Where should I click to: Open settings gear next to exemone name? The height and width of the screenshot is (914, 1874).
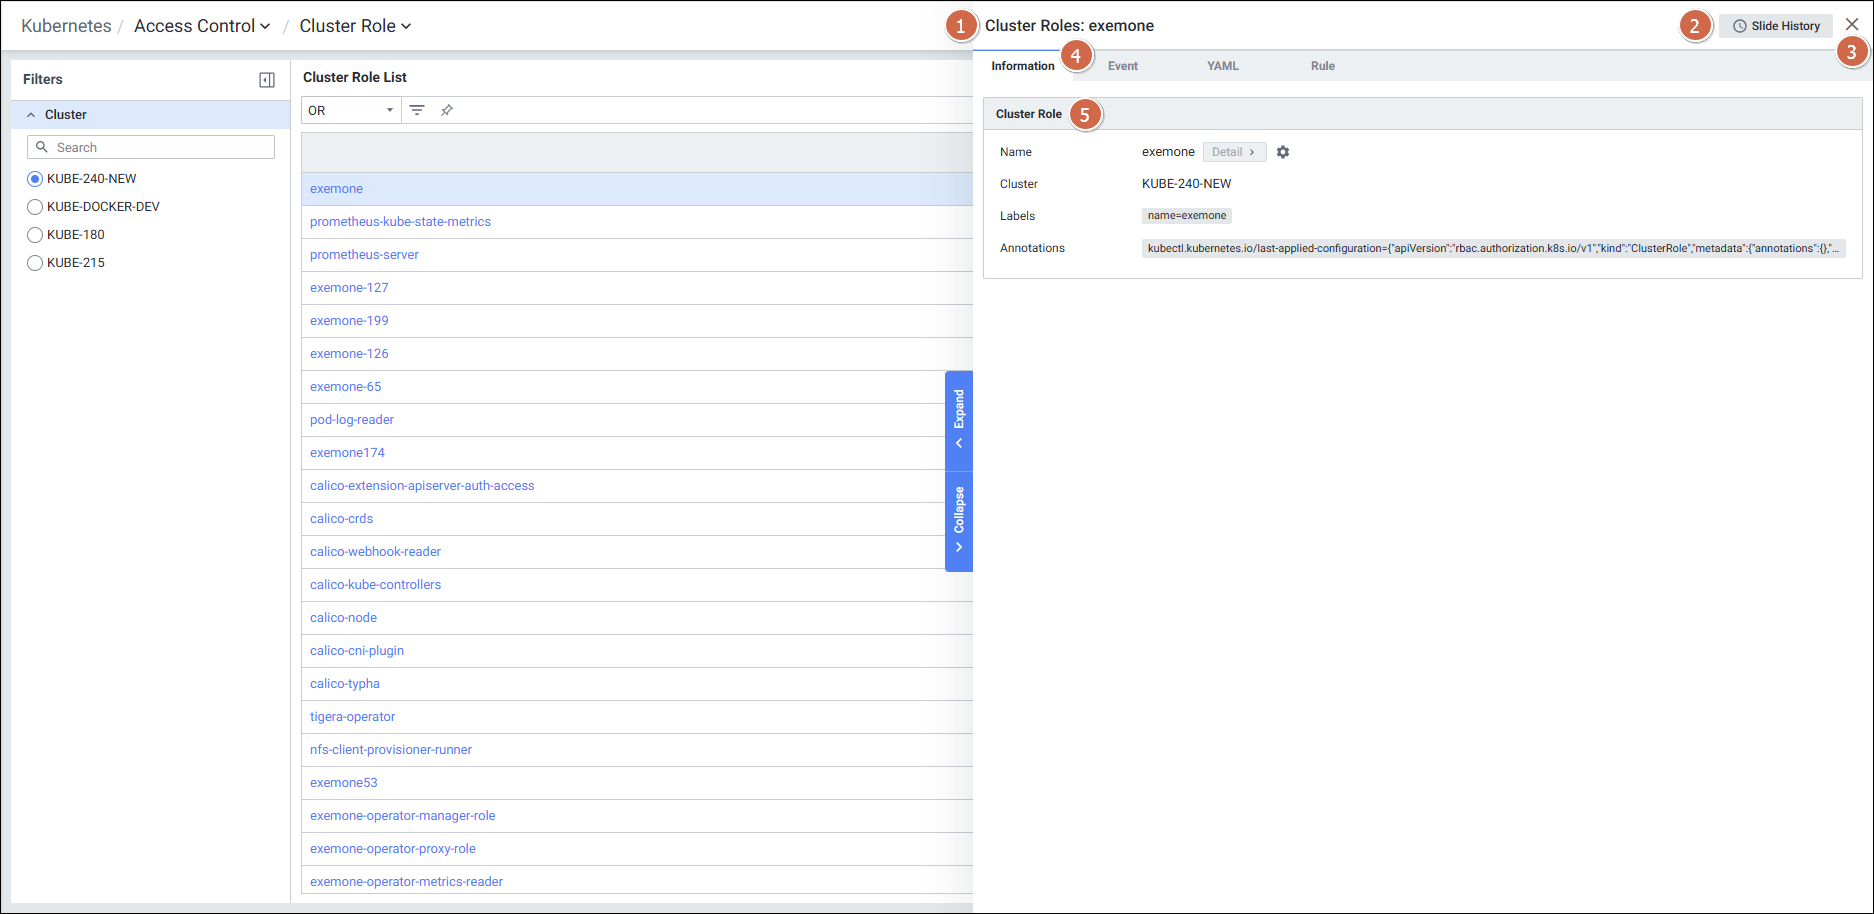click(1283, 152)
